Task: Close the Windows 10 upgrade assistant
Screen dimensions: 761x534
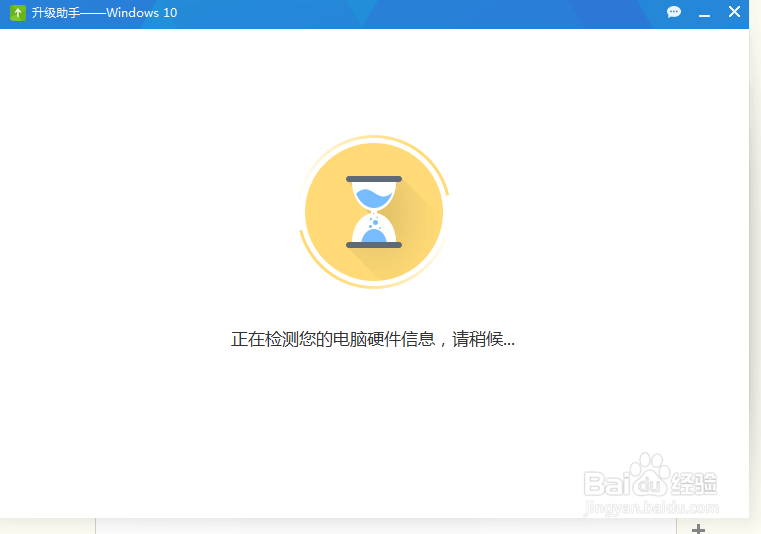Action: click(734, 12)
